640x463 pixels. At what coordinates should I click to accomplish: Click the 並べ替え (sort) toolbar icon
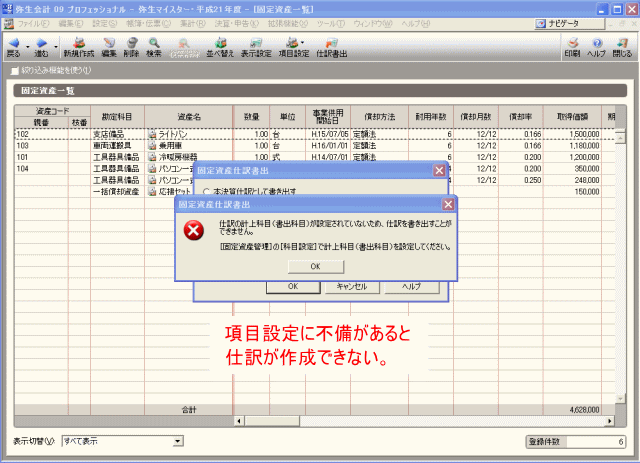(x=220, y=47)
